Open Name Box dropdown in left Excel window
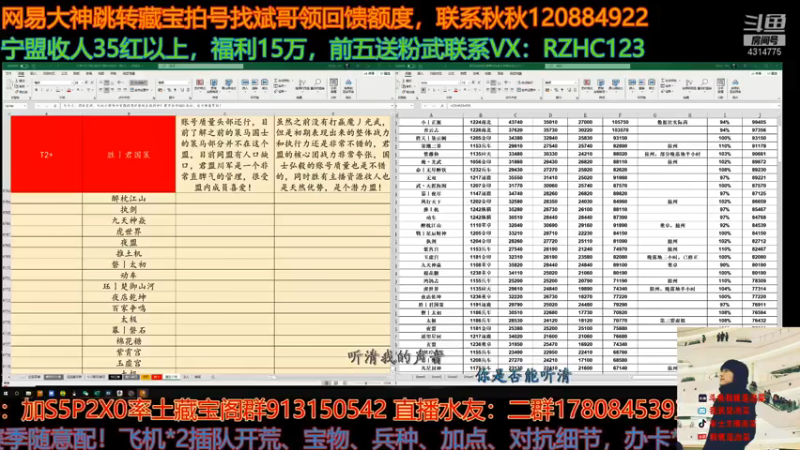Viewport: 800px width, 450px height. pos(24,106)
